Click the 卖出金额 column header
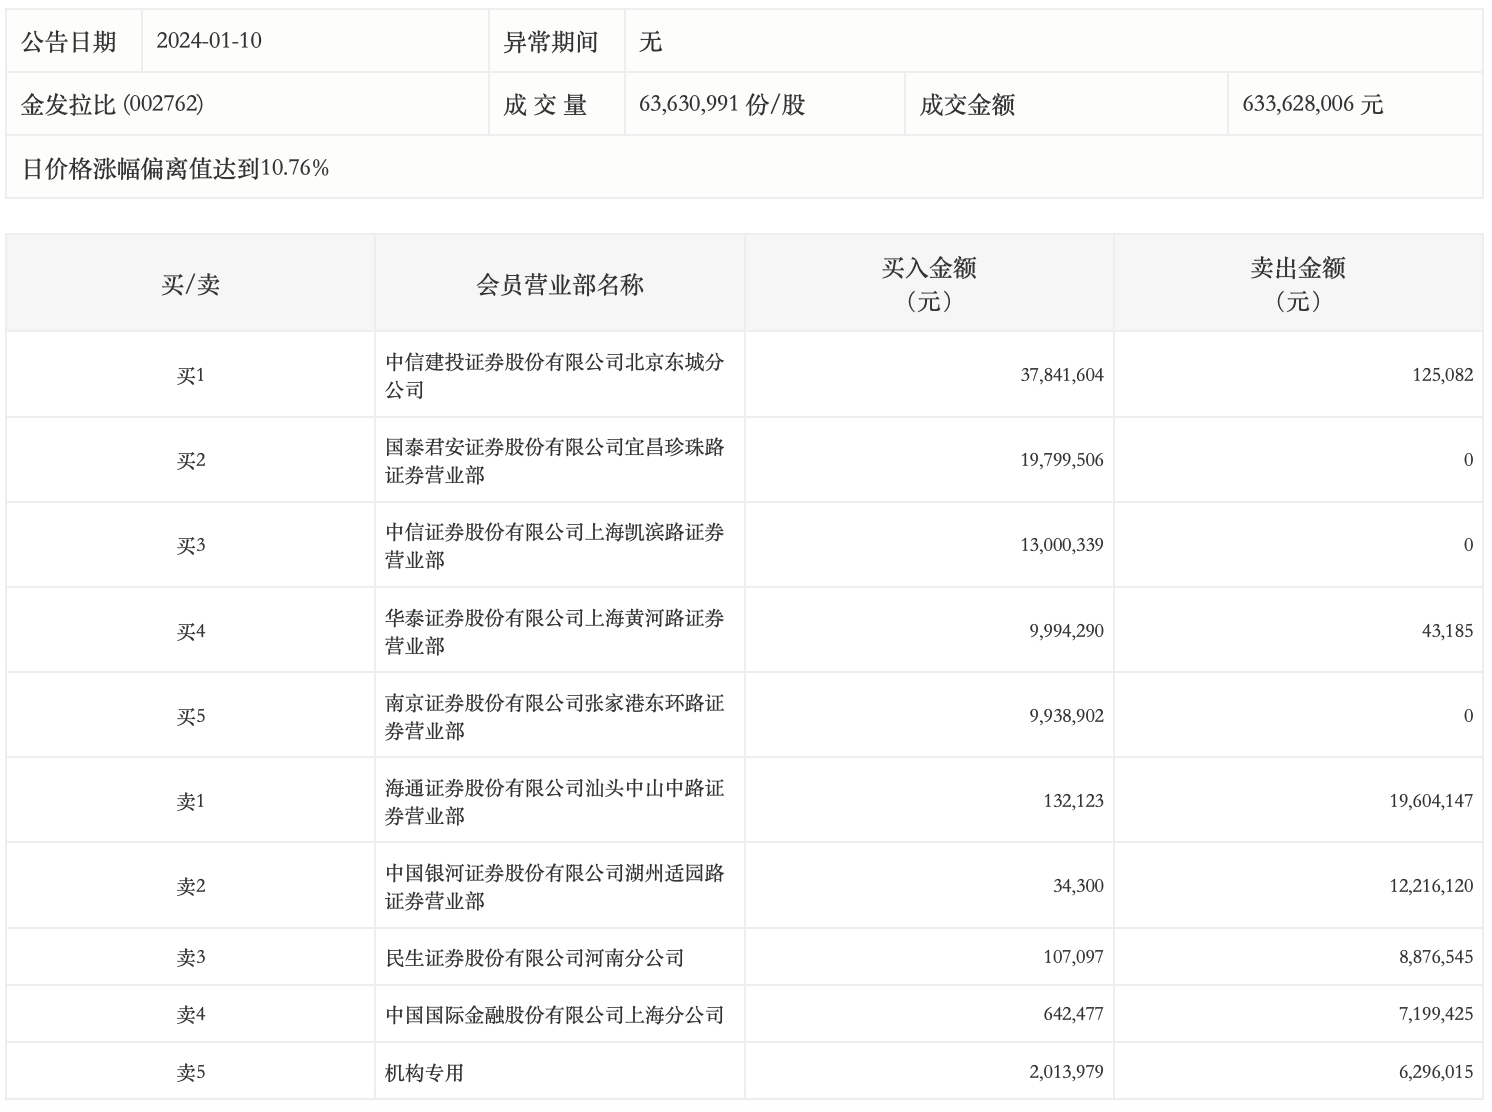1492x1112 pixels. pos(1297,284)
